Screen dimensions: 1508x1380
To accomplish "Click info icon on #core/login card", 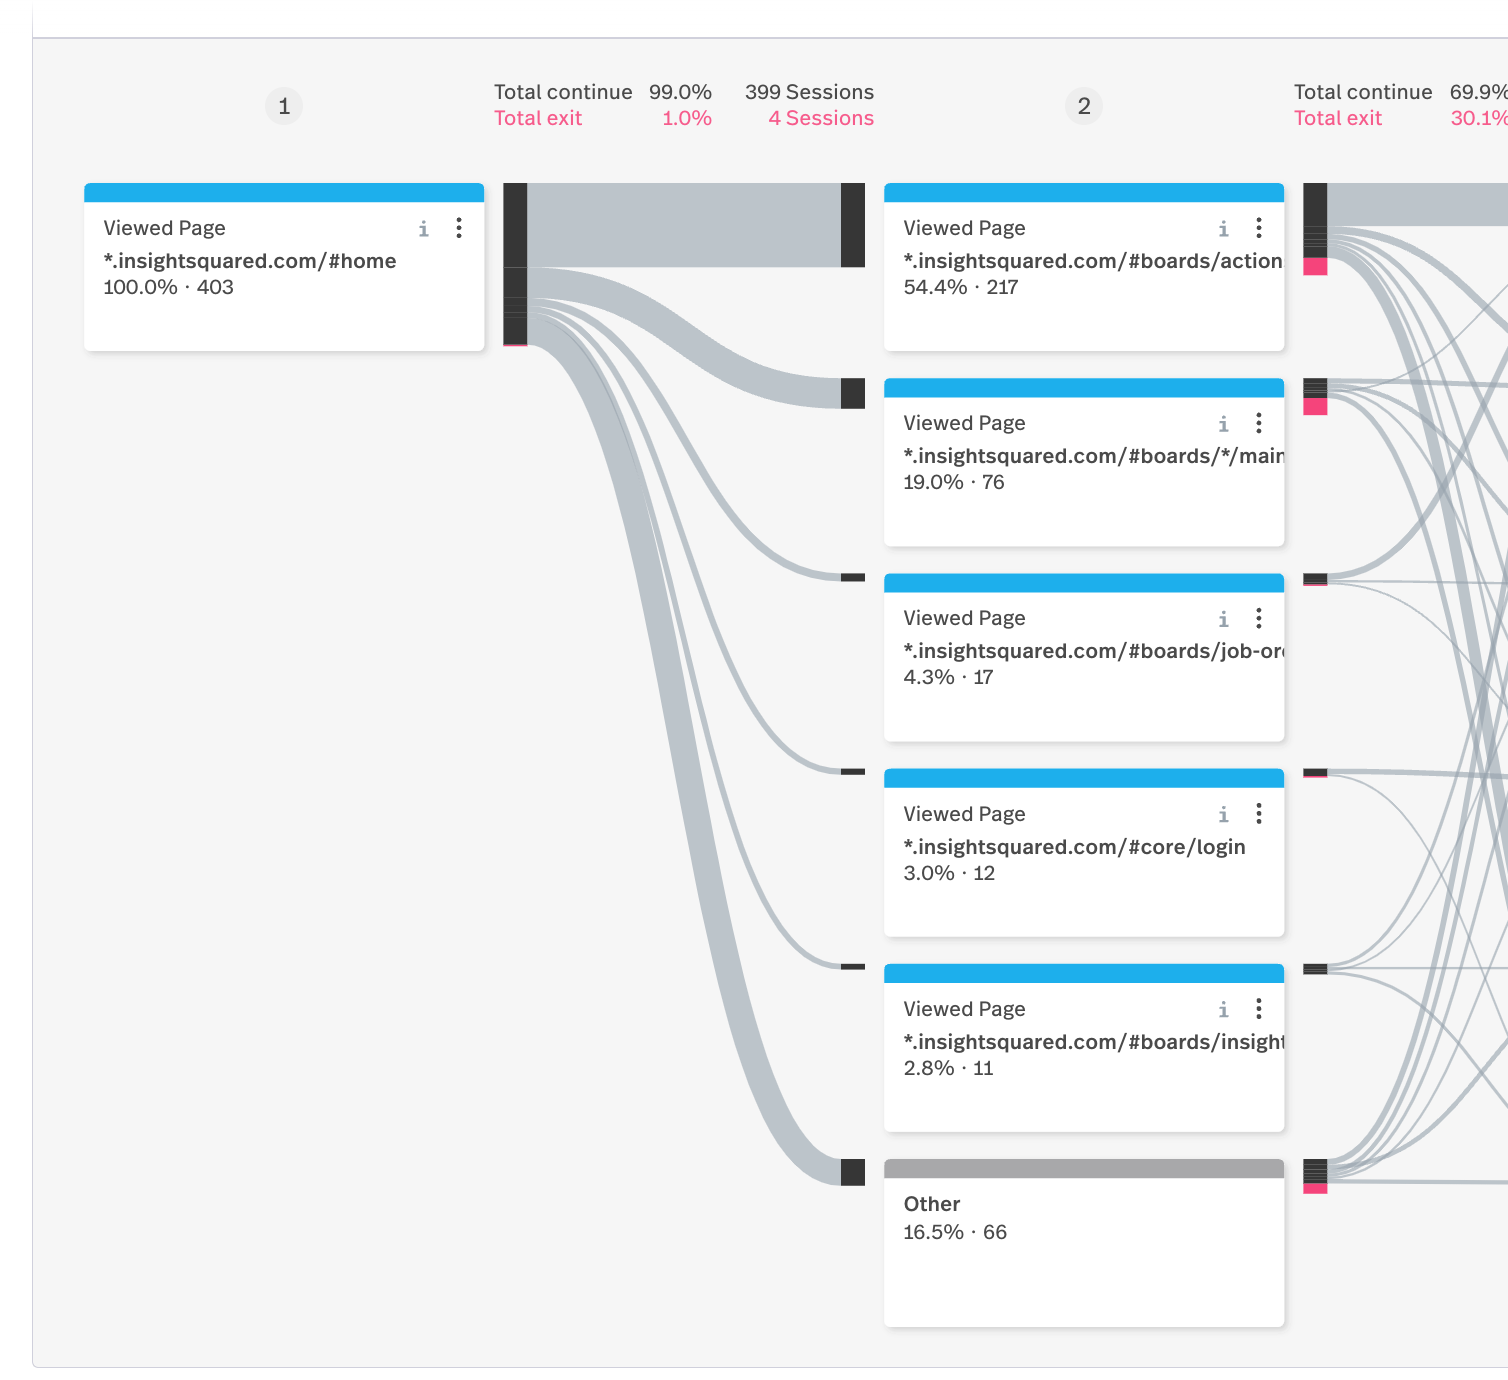I will pyautogui.click(x=1224, y=815).
